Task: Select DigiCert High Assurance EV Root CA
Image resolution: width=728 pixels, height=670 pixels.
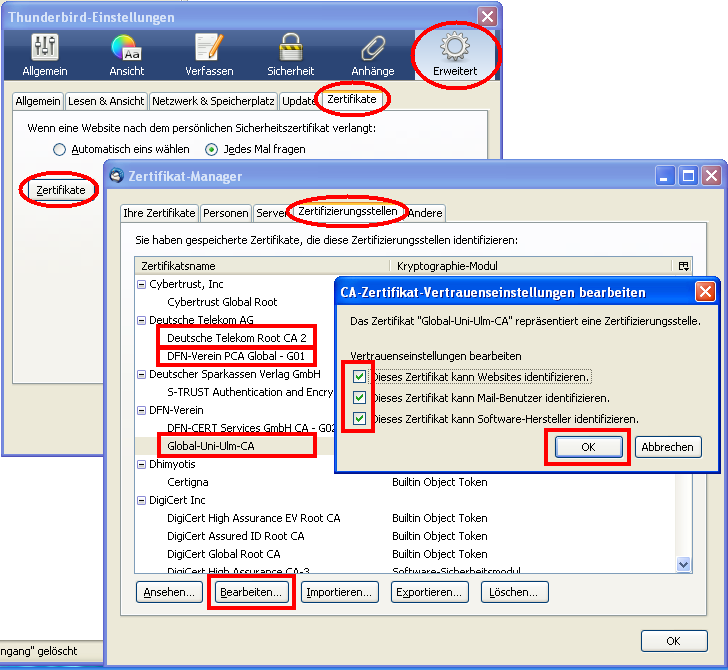Action: coord(254,518)
